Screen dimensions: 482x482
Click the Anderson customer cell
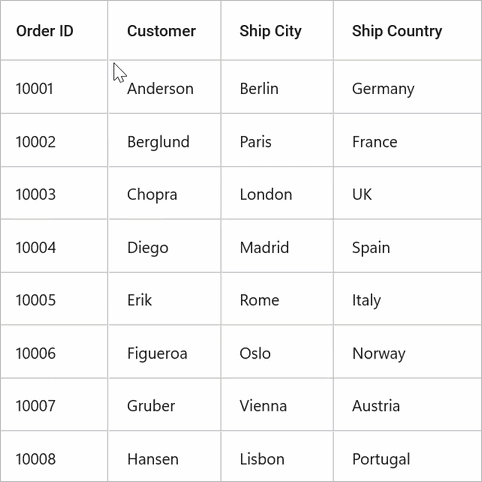[164, 87]
